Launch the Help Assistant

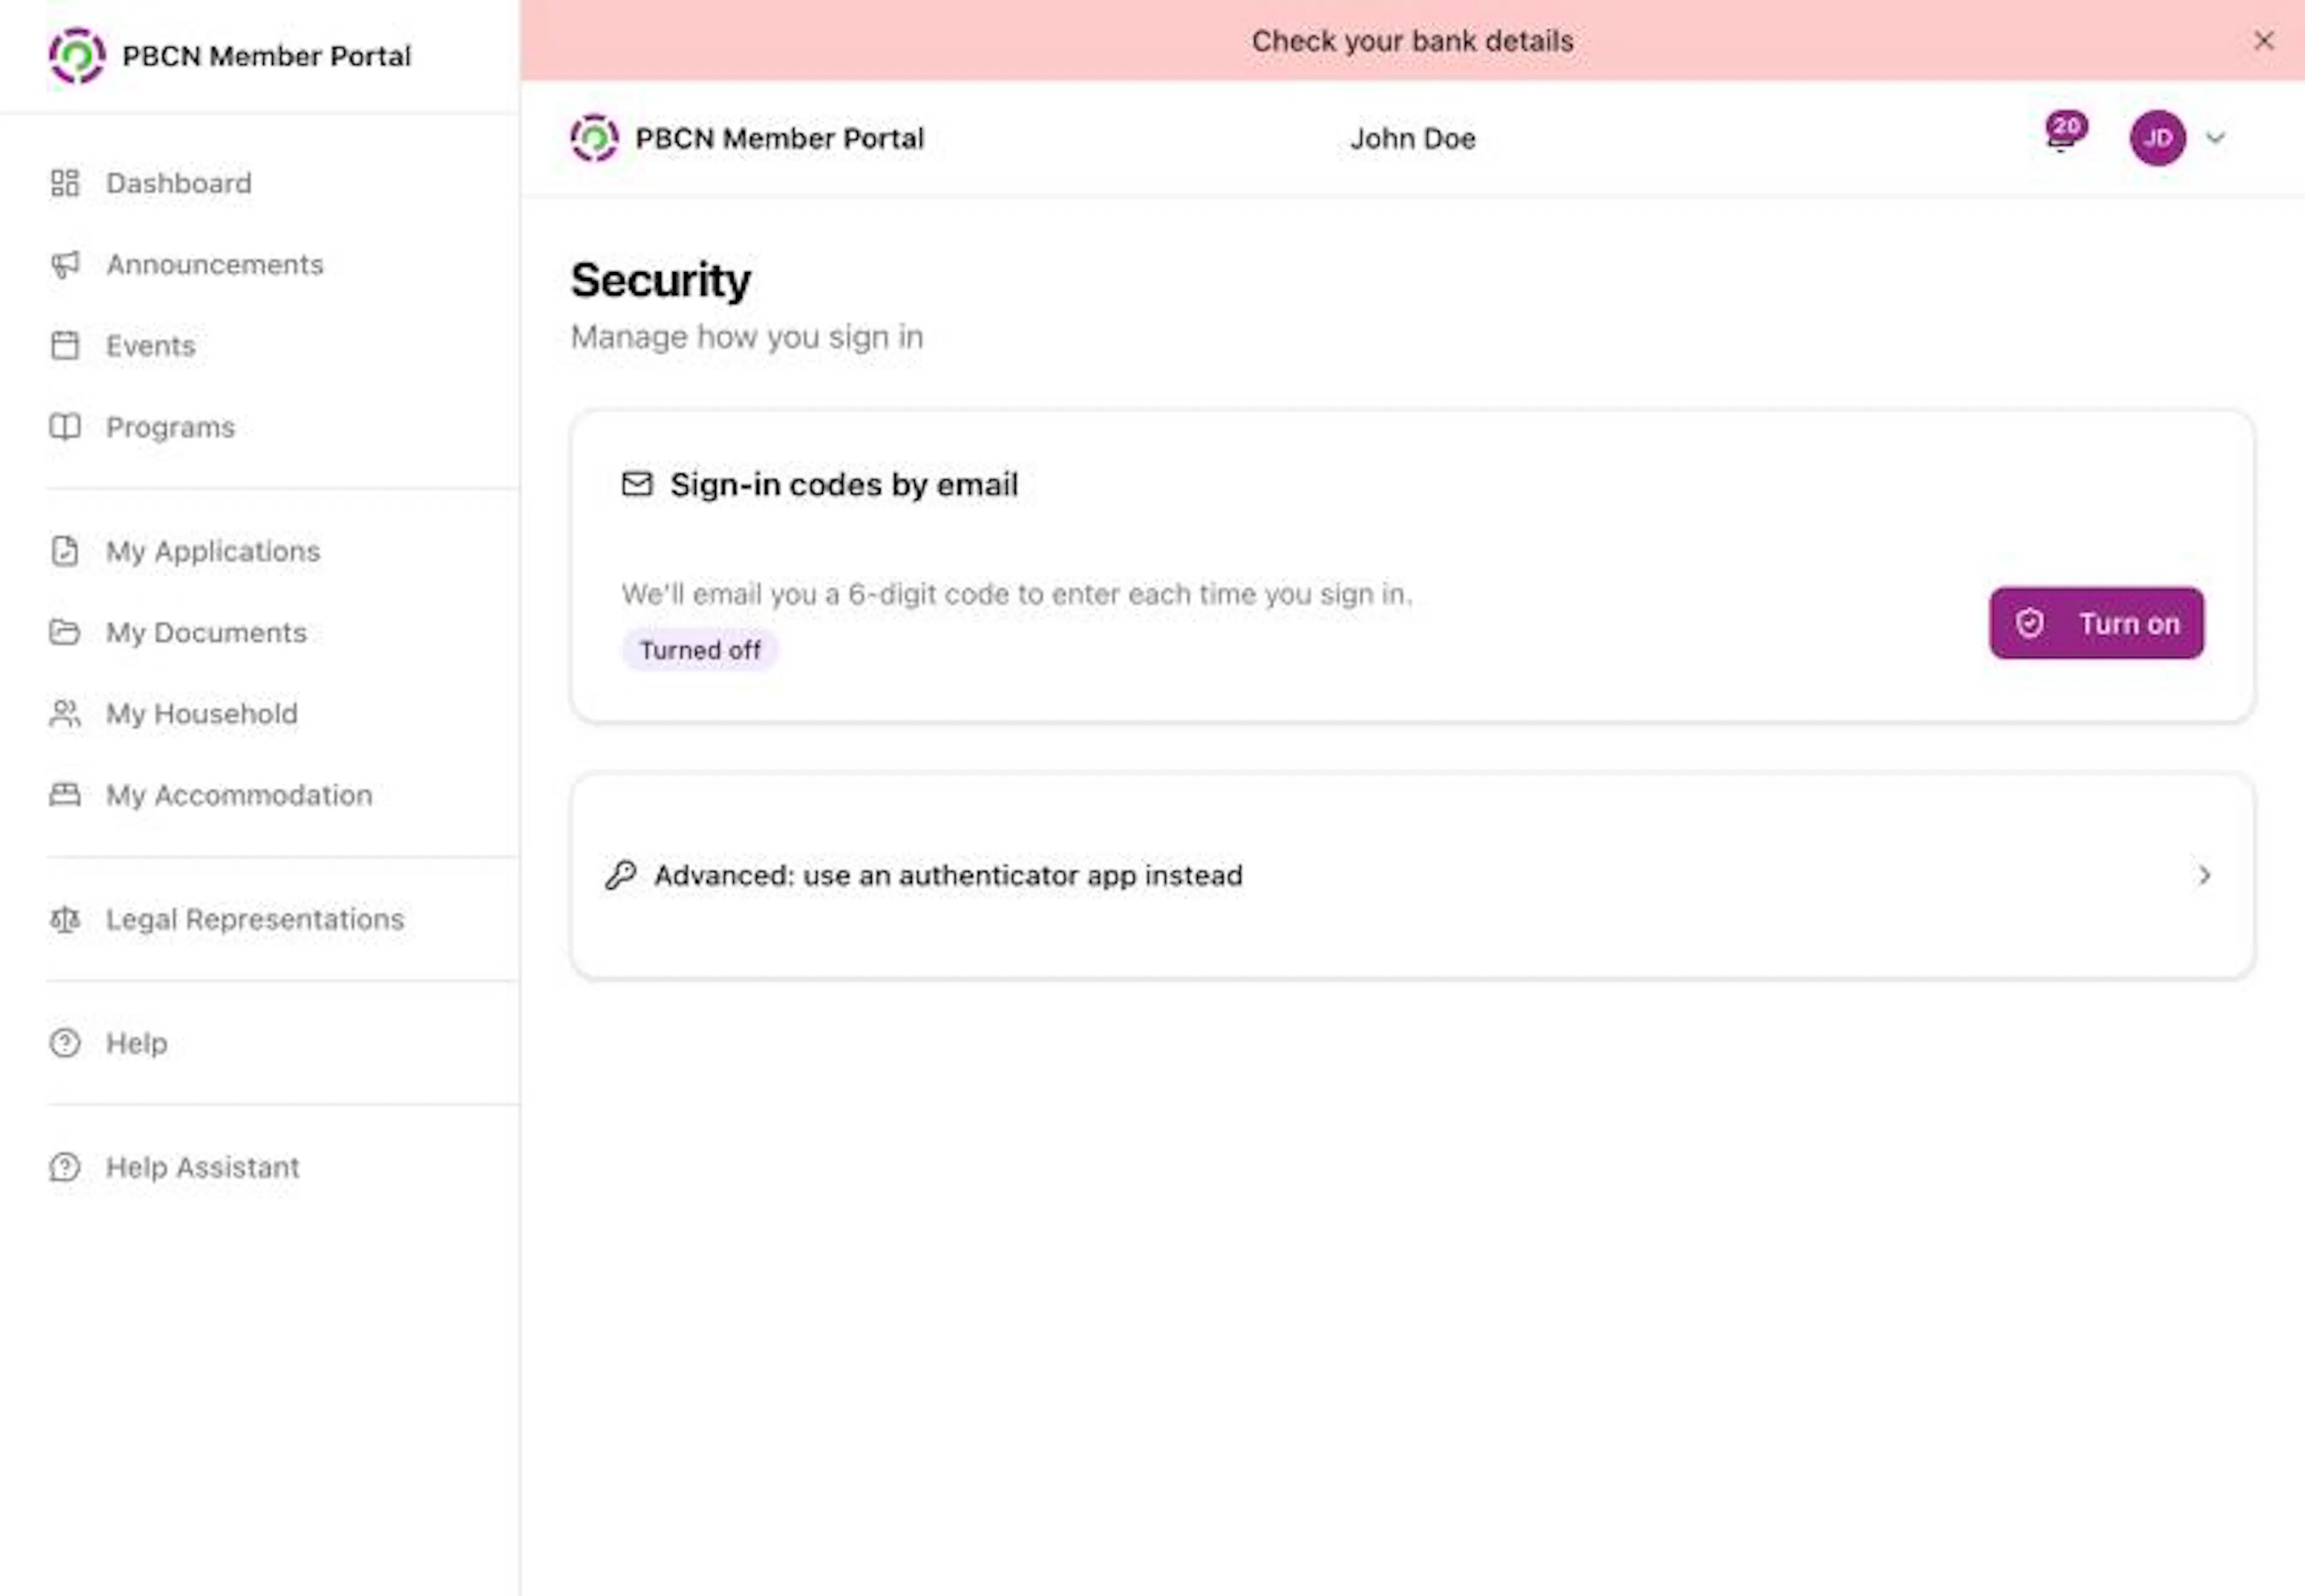(202, 1167)
